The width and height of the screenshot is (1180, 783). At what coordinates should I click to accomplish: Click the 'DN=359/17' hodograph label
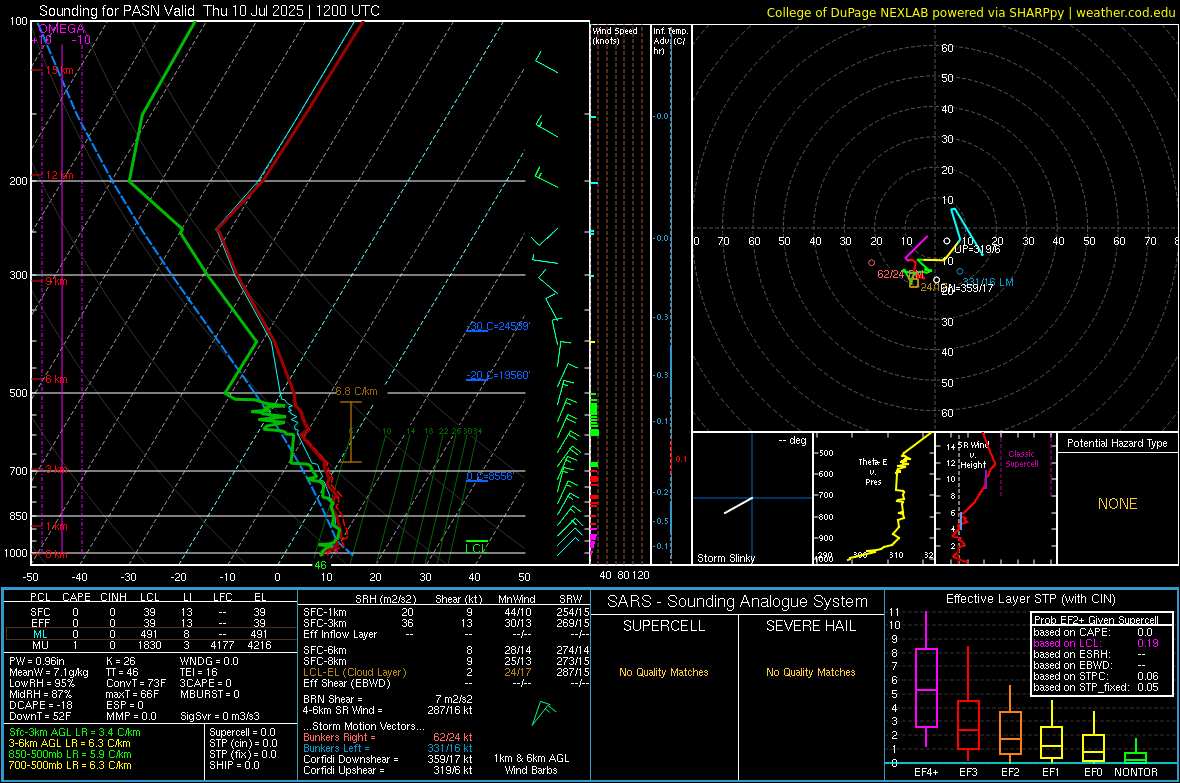[x=967, y=288]
